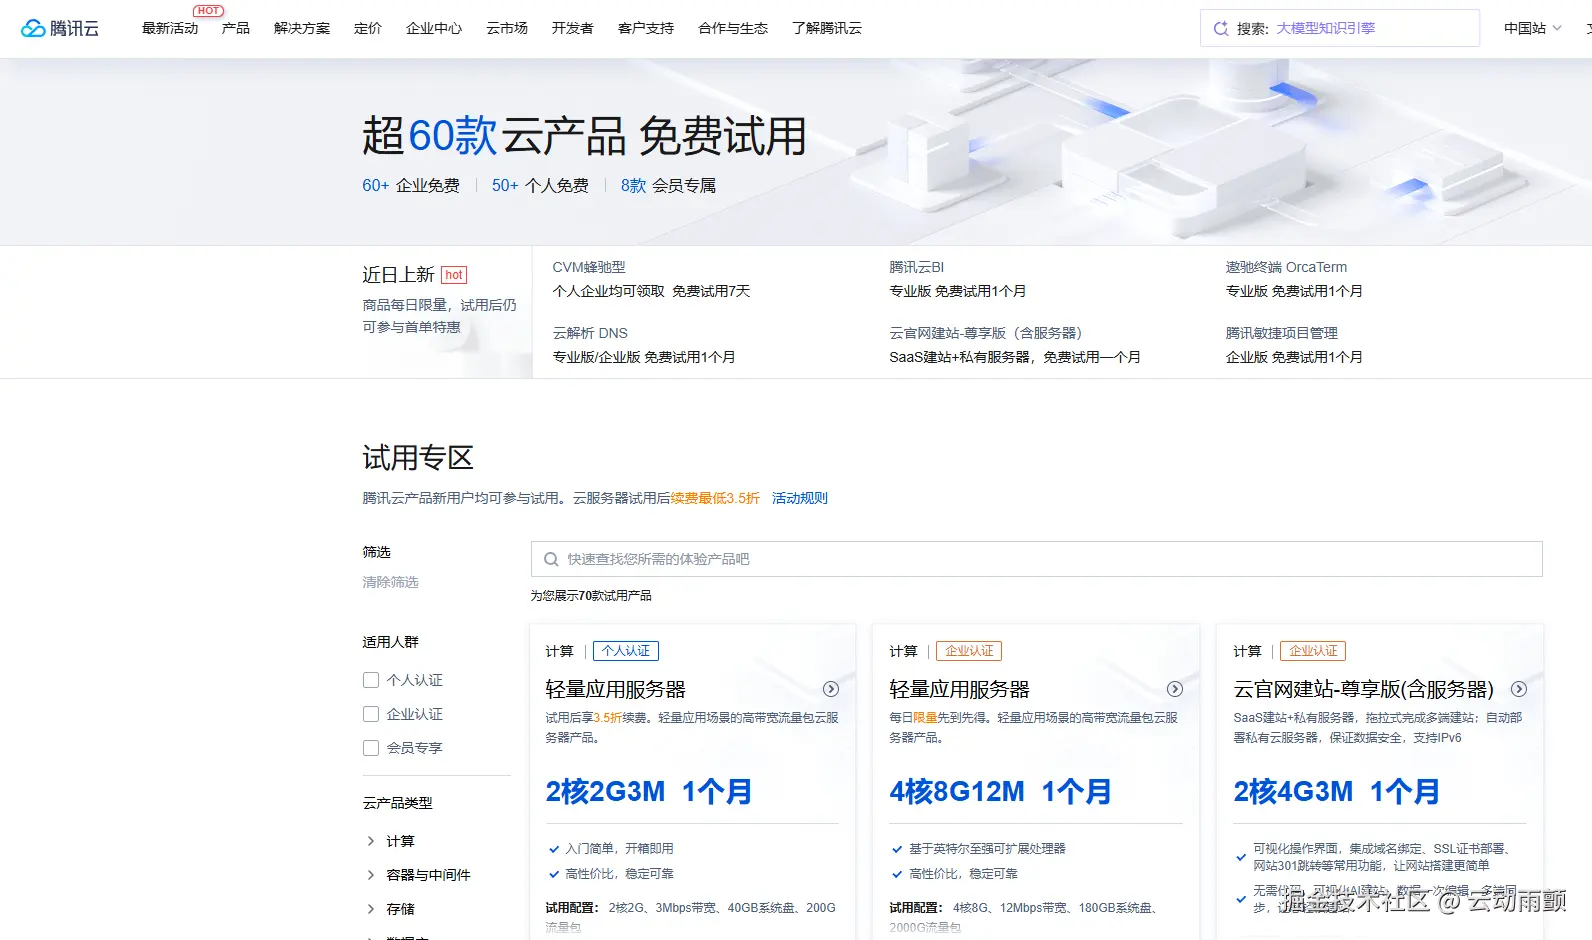The width and height of the screenshot is (1592, 940).
Task: Click the Tencent Cloud logo
Action: [60, 28]
